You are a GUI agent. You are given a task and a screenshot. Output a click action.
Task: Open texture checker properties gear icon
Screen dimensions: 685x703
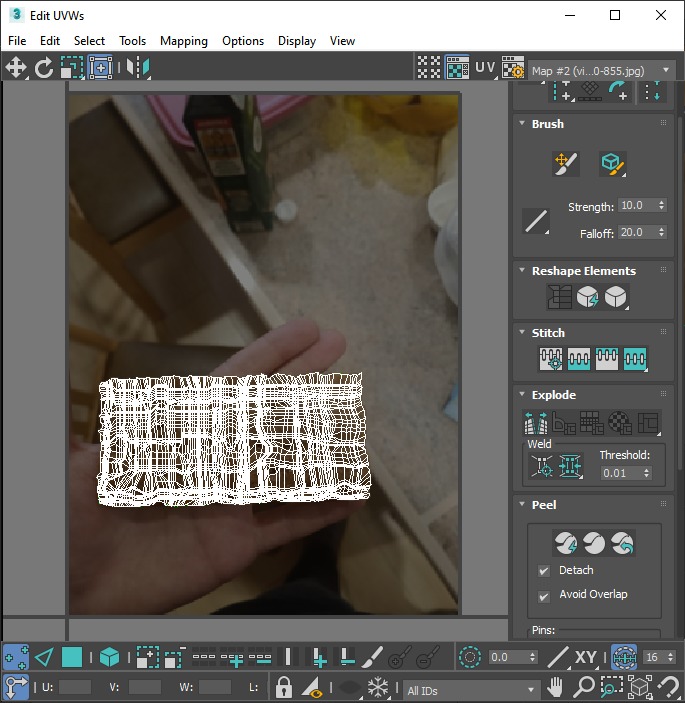click(513, 68)
